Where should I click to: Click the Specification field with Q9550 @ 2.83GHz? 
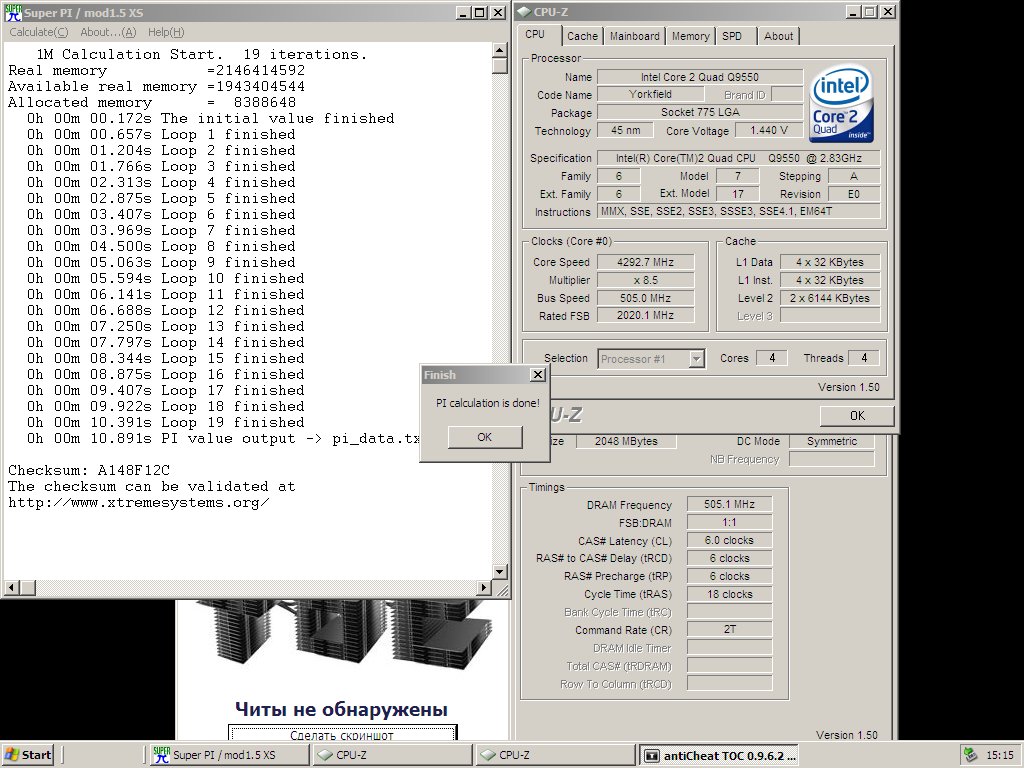click(739, 158)
